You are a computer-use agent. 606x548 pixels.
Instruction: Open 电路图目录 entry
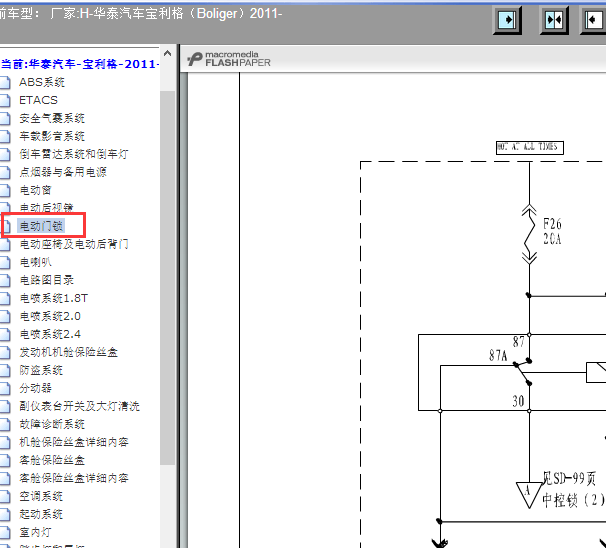point(46,280)
